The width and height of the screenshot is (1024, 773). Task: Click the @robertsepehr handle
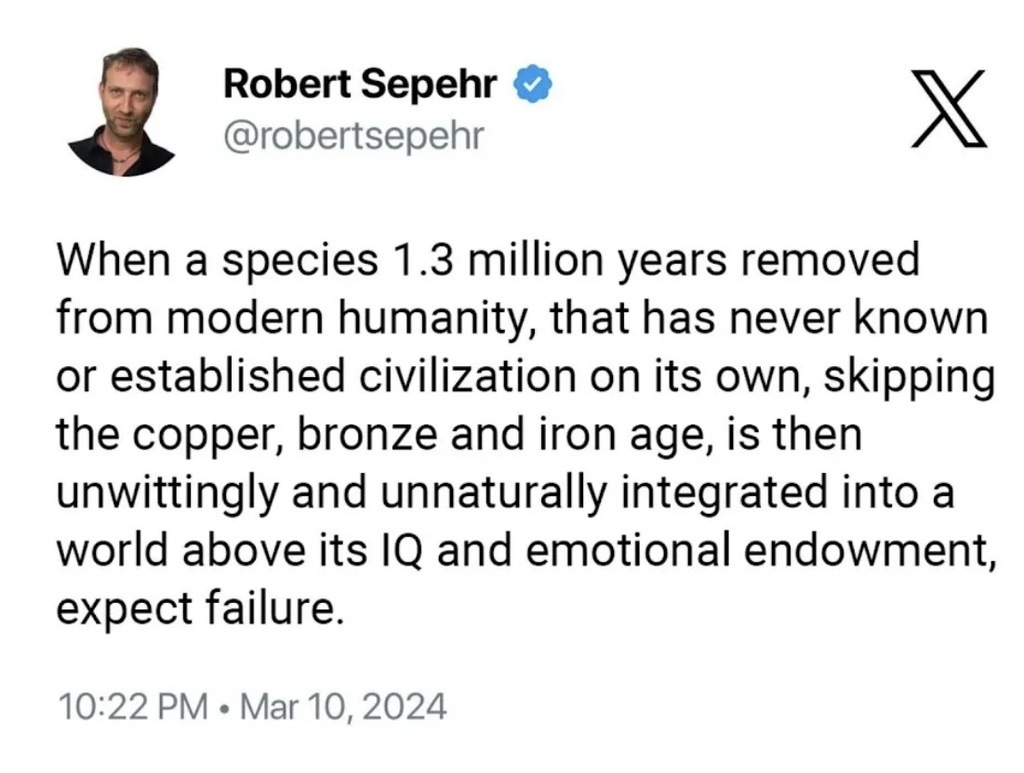coord(350,135)
